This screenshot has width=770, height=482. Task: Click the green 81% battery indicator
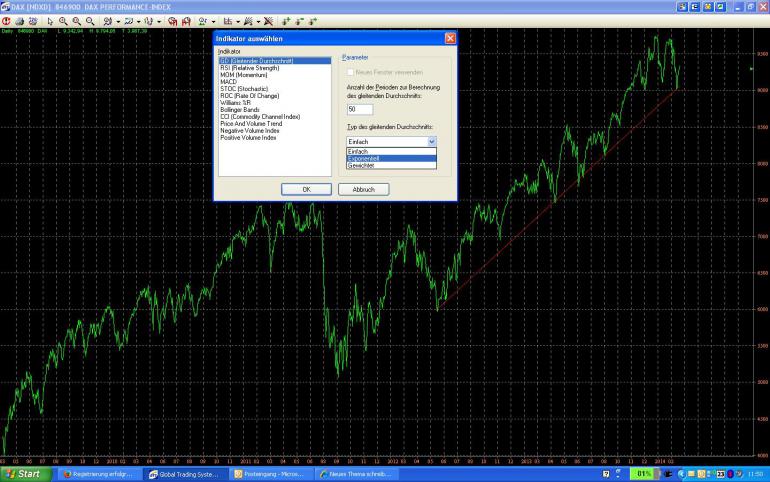(643, 474)
